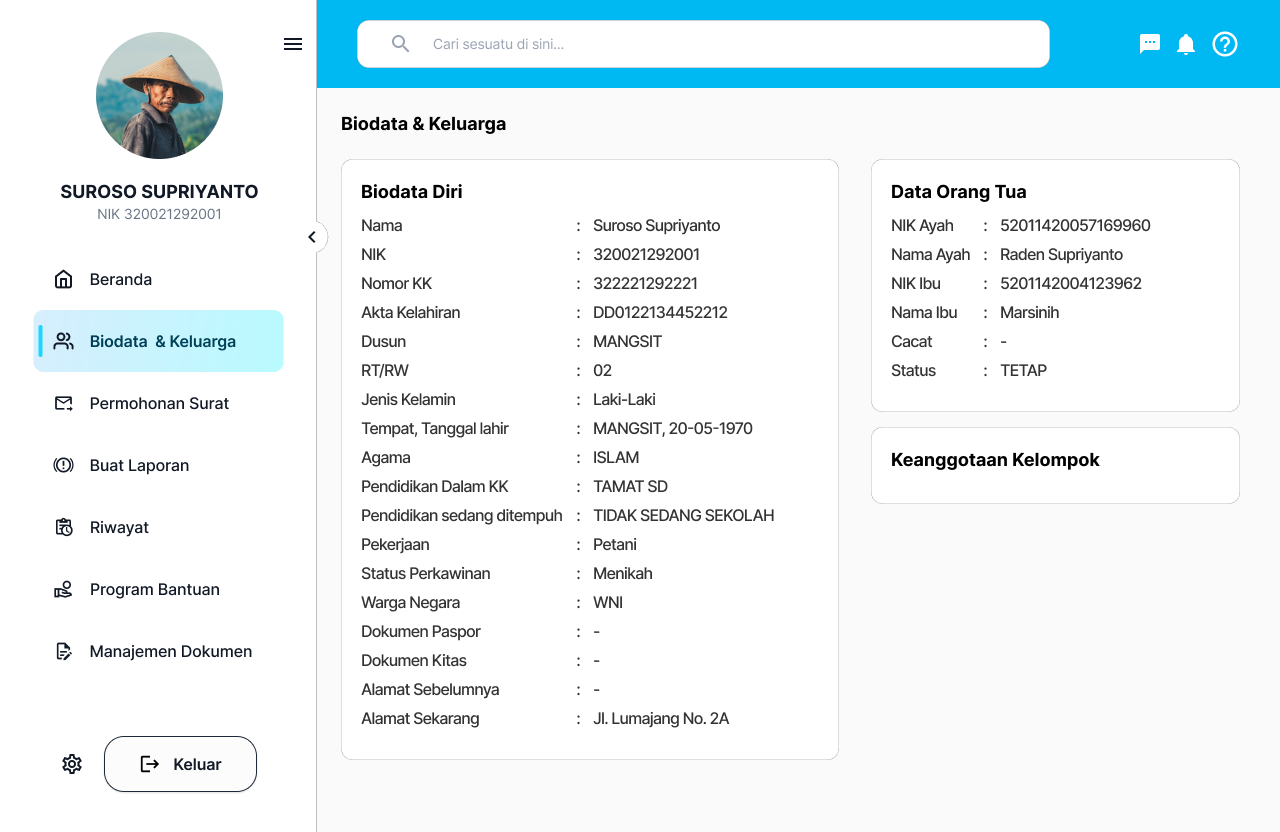Click the Manajemen Dokumen file icon

tap(64, 651)
